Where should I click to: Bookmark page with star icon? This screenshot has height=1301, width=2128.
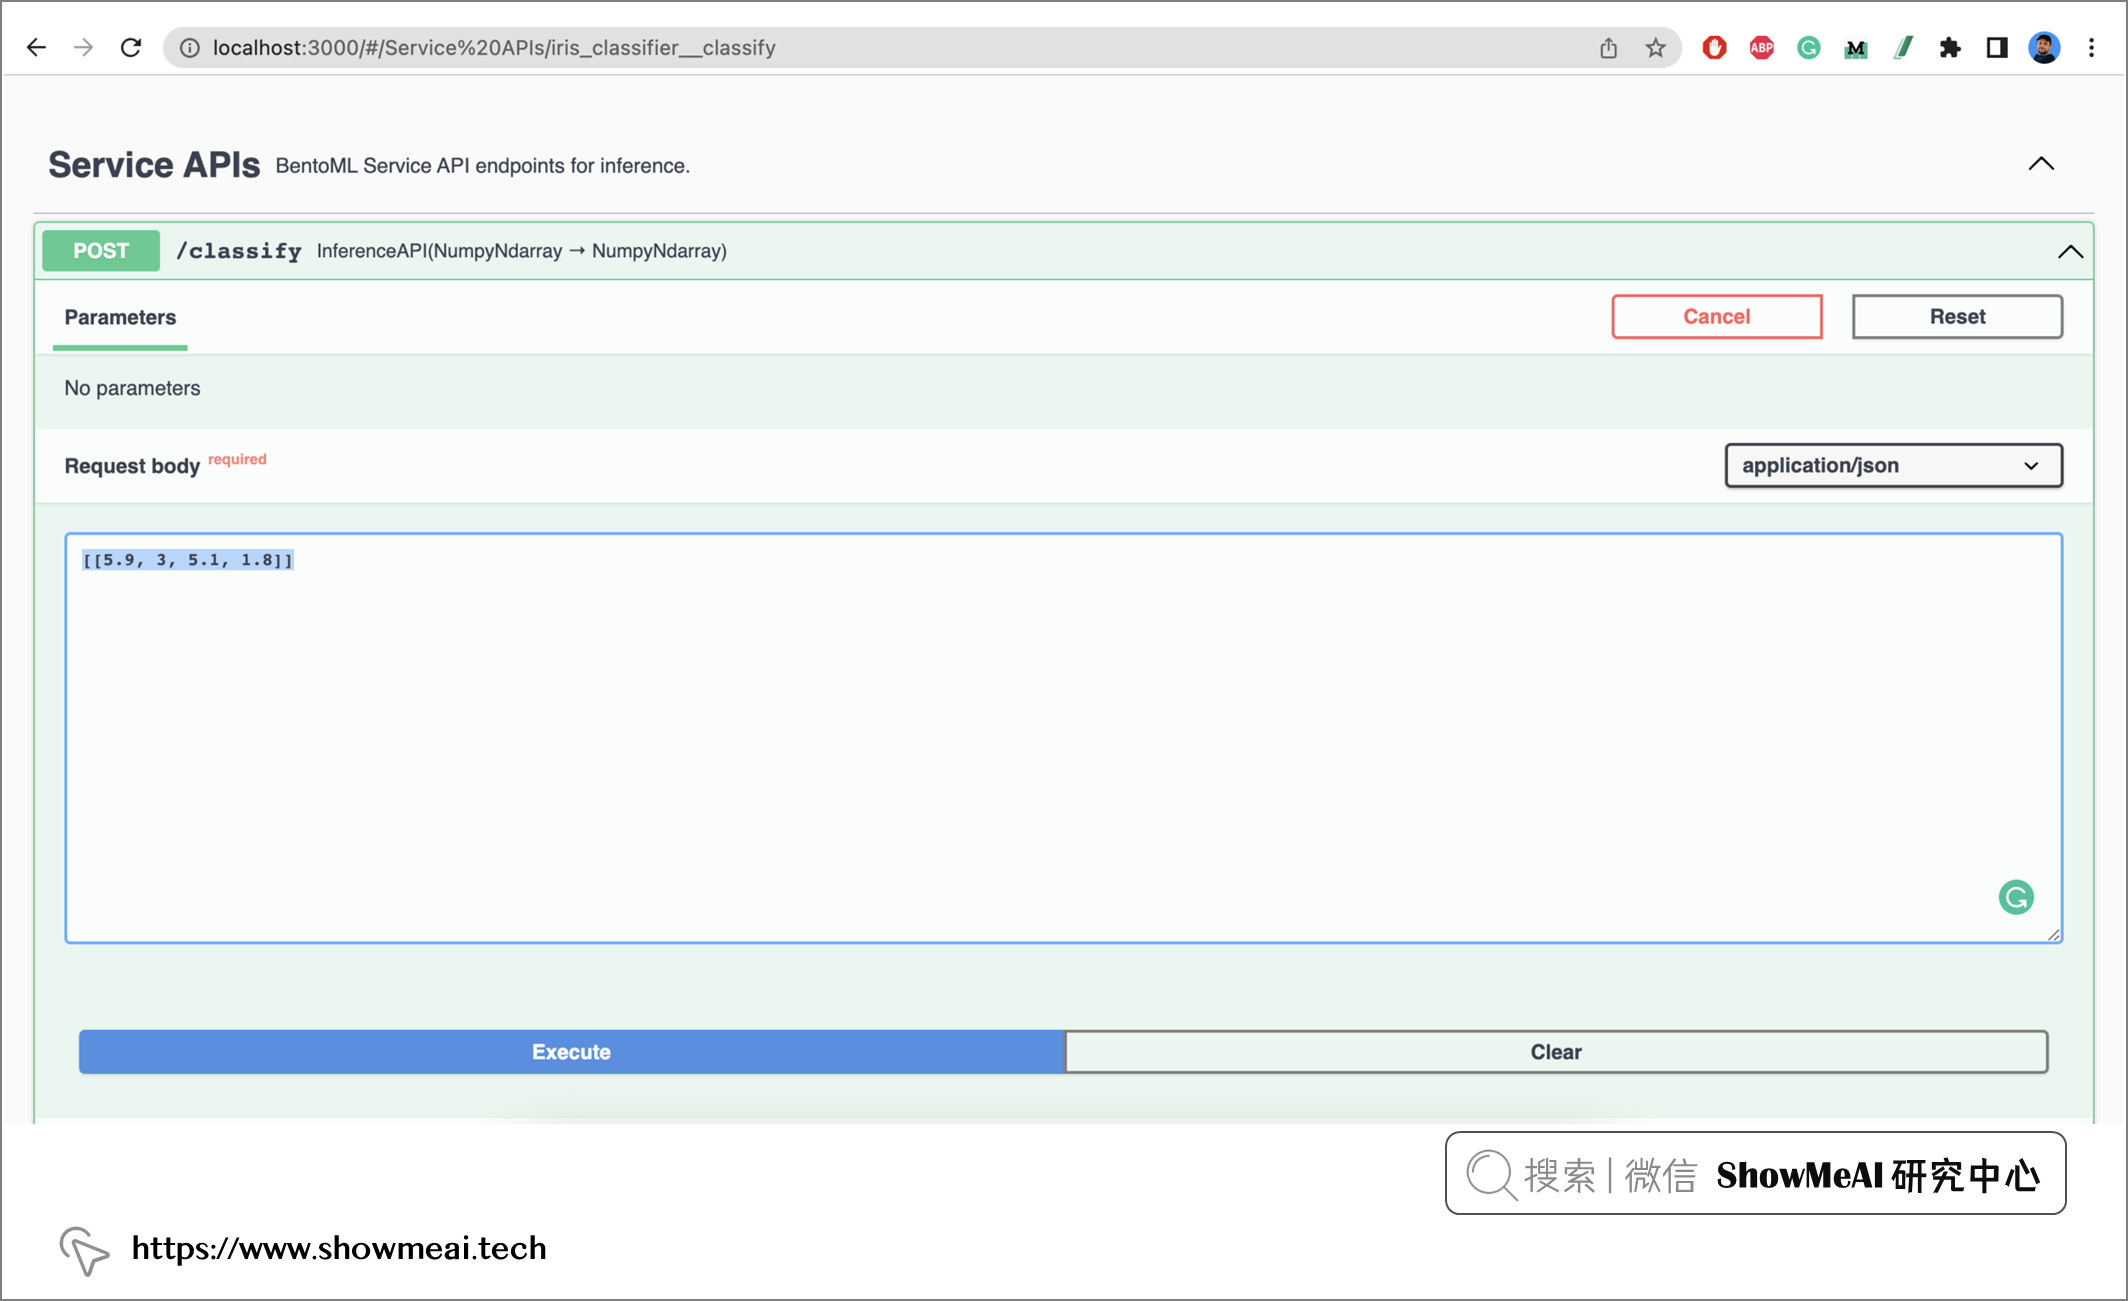[x=1656, y=47]
